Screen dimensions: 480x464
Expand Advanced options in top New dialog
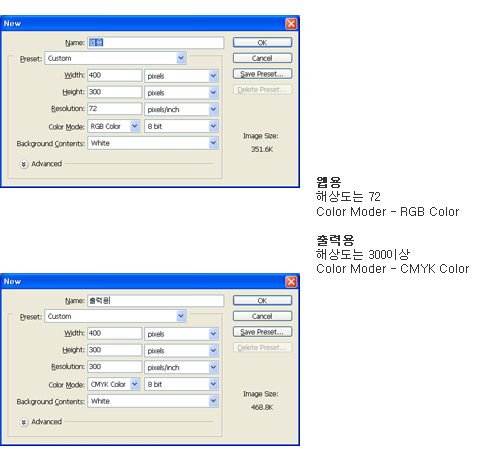(x=24, y=164)
